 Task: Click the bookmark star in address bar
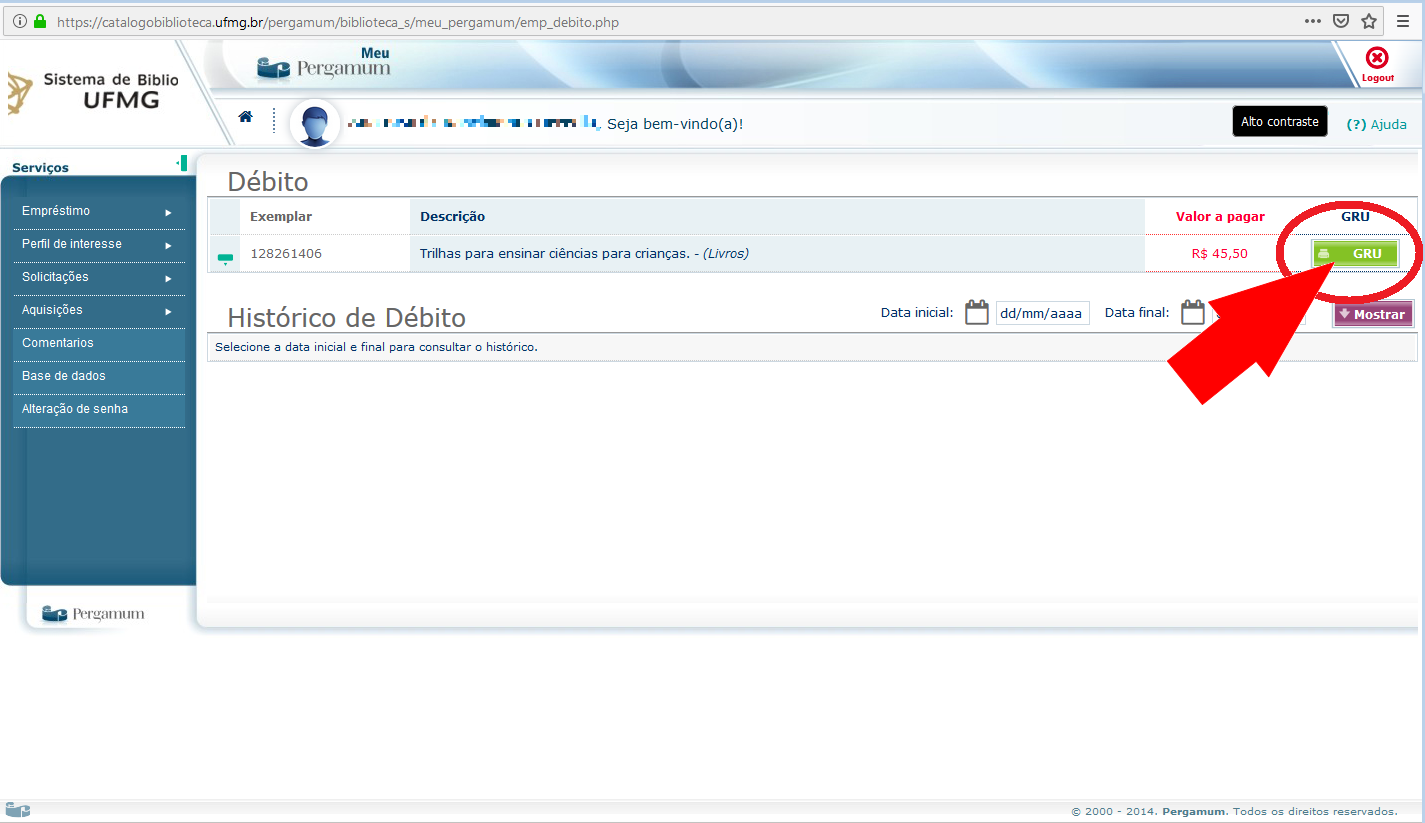coord(1369,21)
